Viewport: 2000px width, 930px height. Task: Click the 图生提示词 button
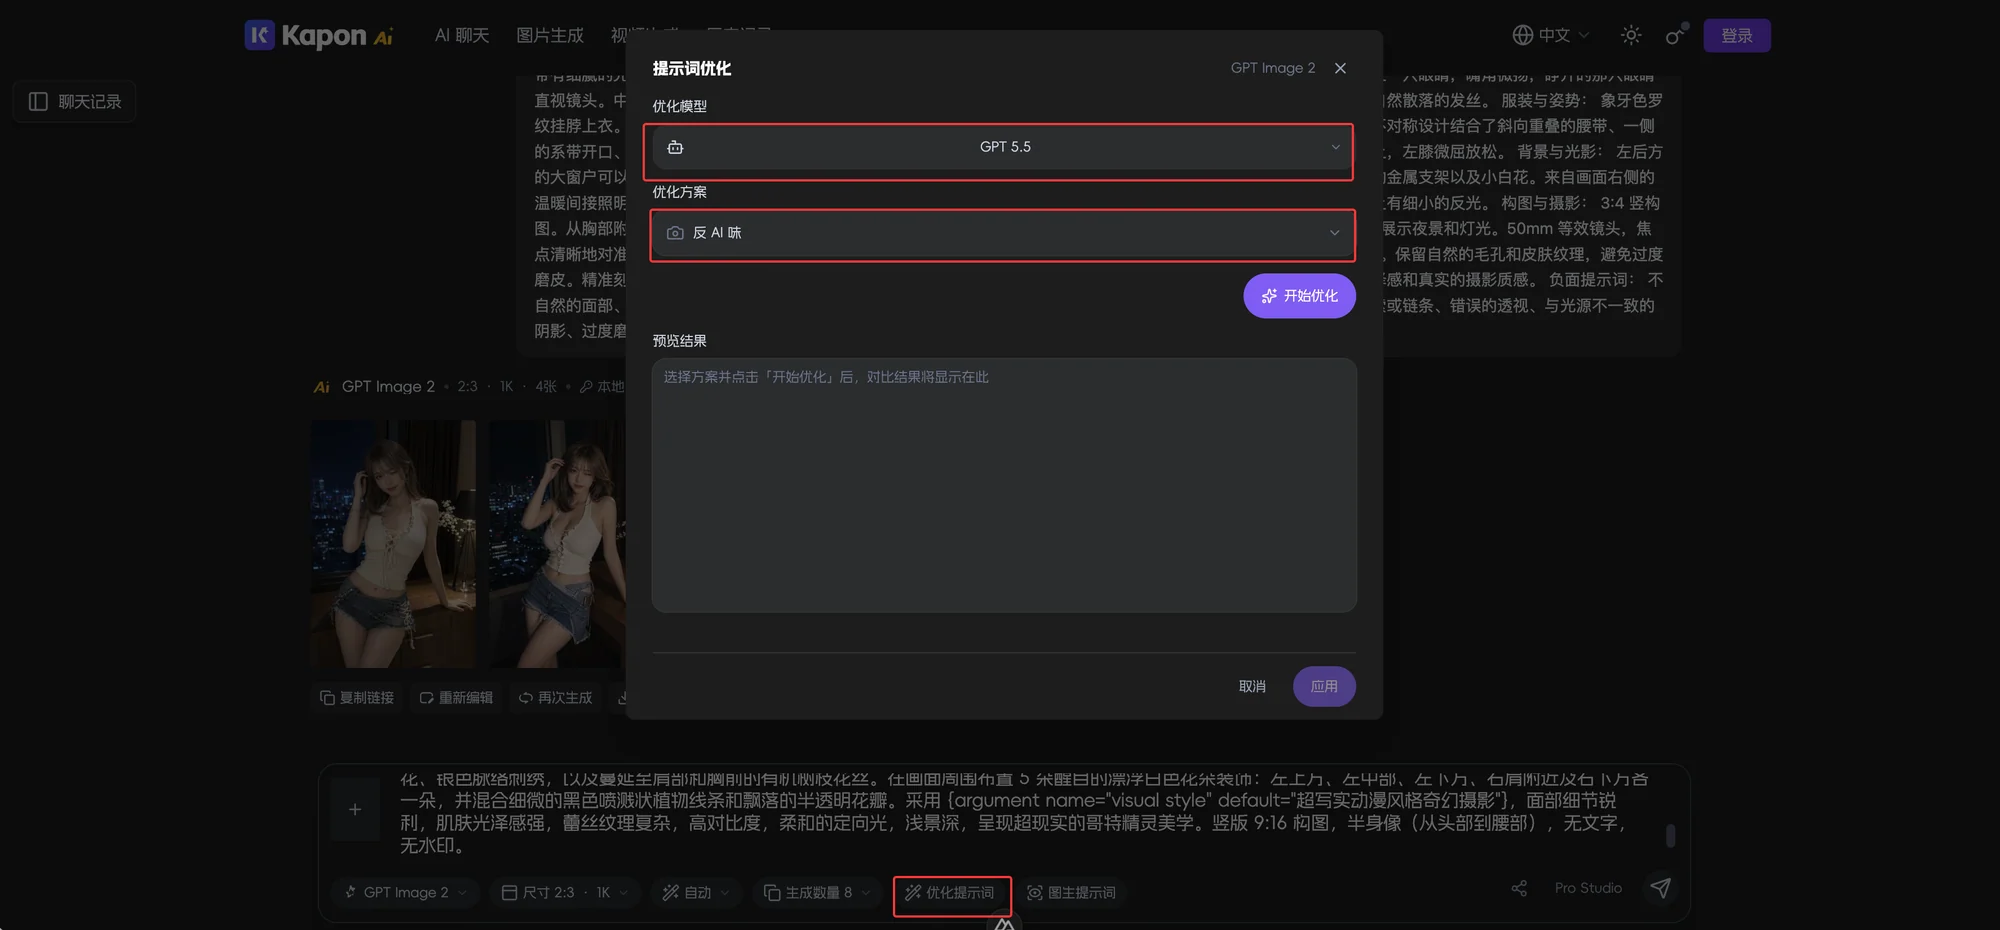point(1072,892)
